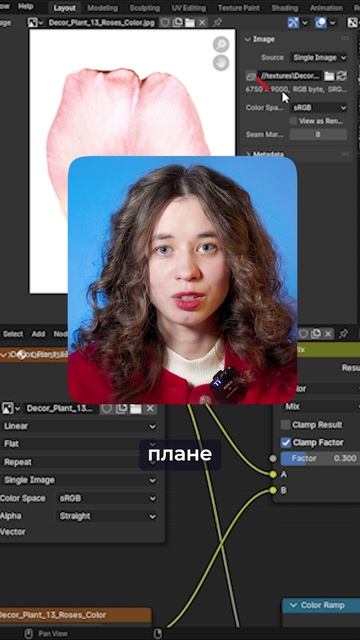This screenshot has width=360, height=640.
Task: Toggle fake user shield in image editor header
Action: (x=165, y=22)
